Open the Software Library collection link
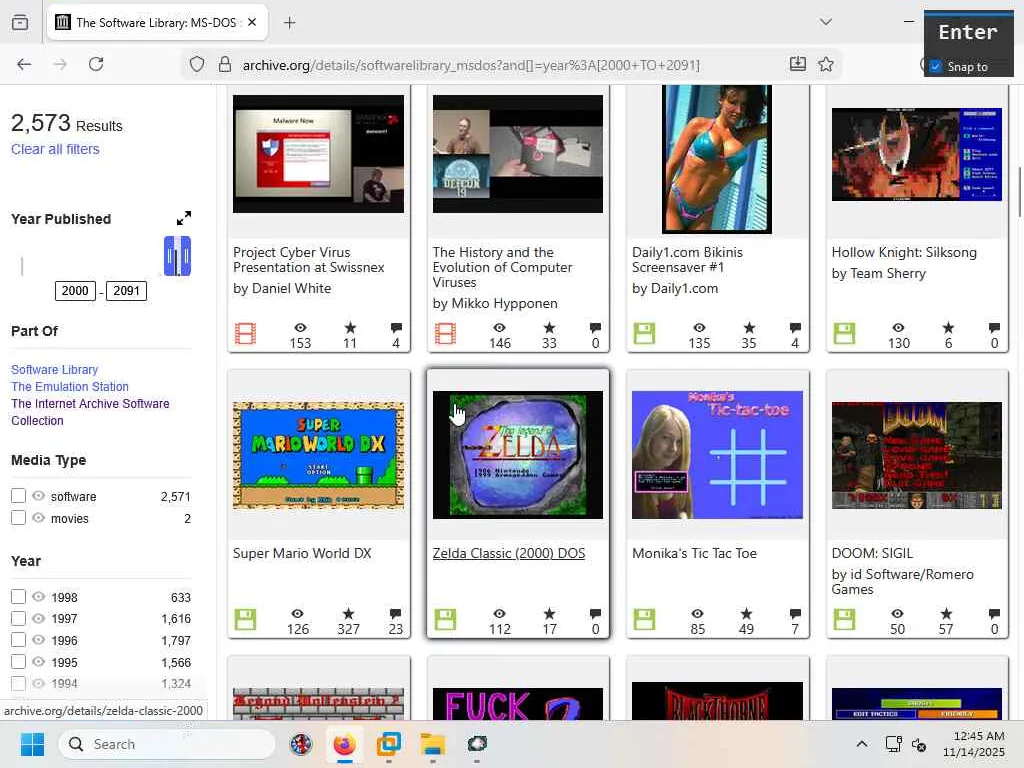The height and width of the screenshot is (768, 1024). (x=54, y=370)
